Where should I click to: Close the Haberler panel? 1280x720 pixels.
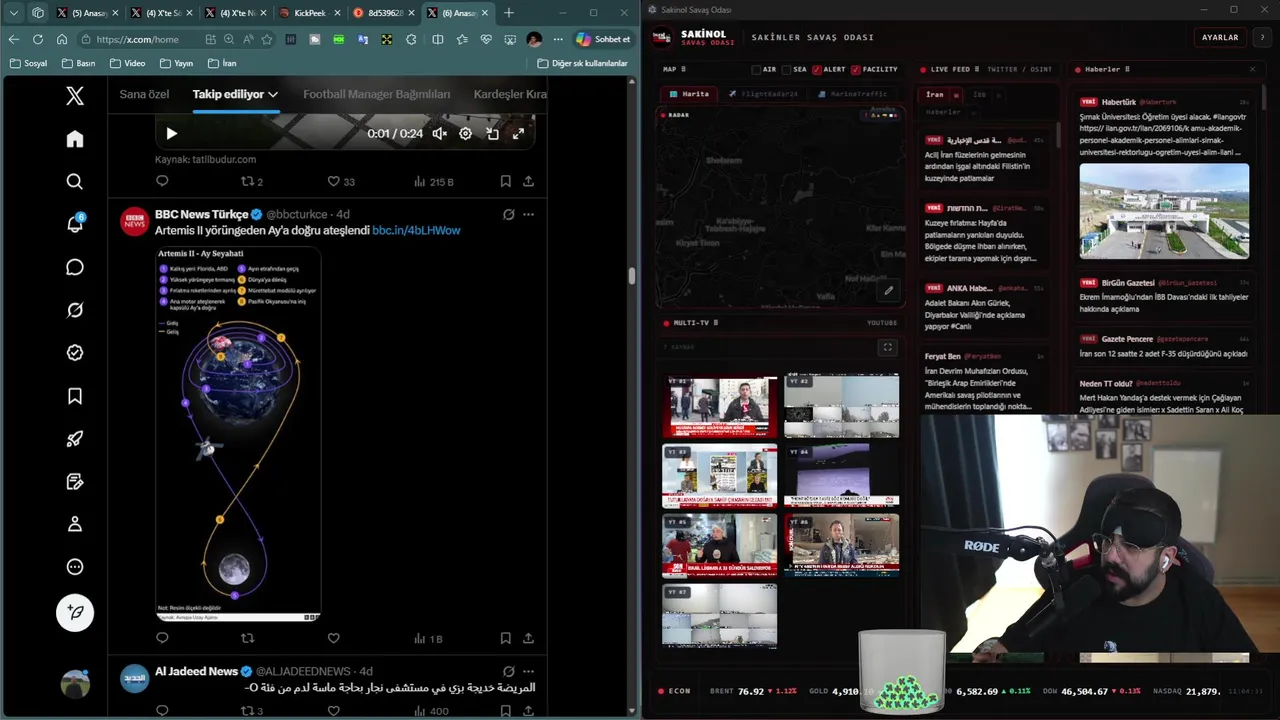pos(1252,69)
